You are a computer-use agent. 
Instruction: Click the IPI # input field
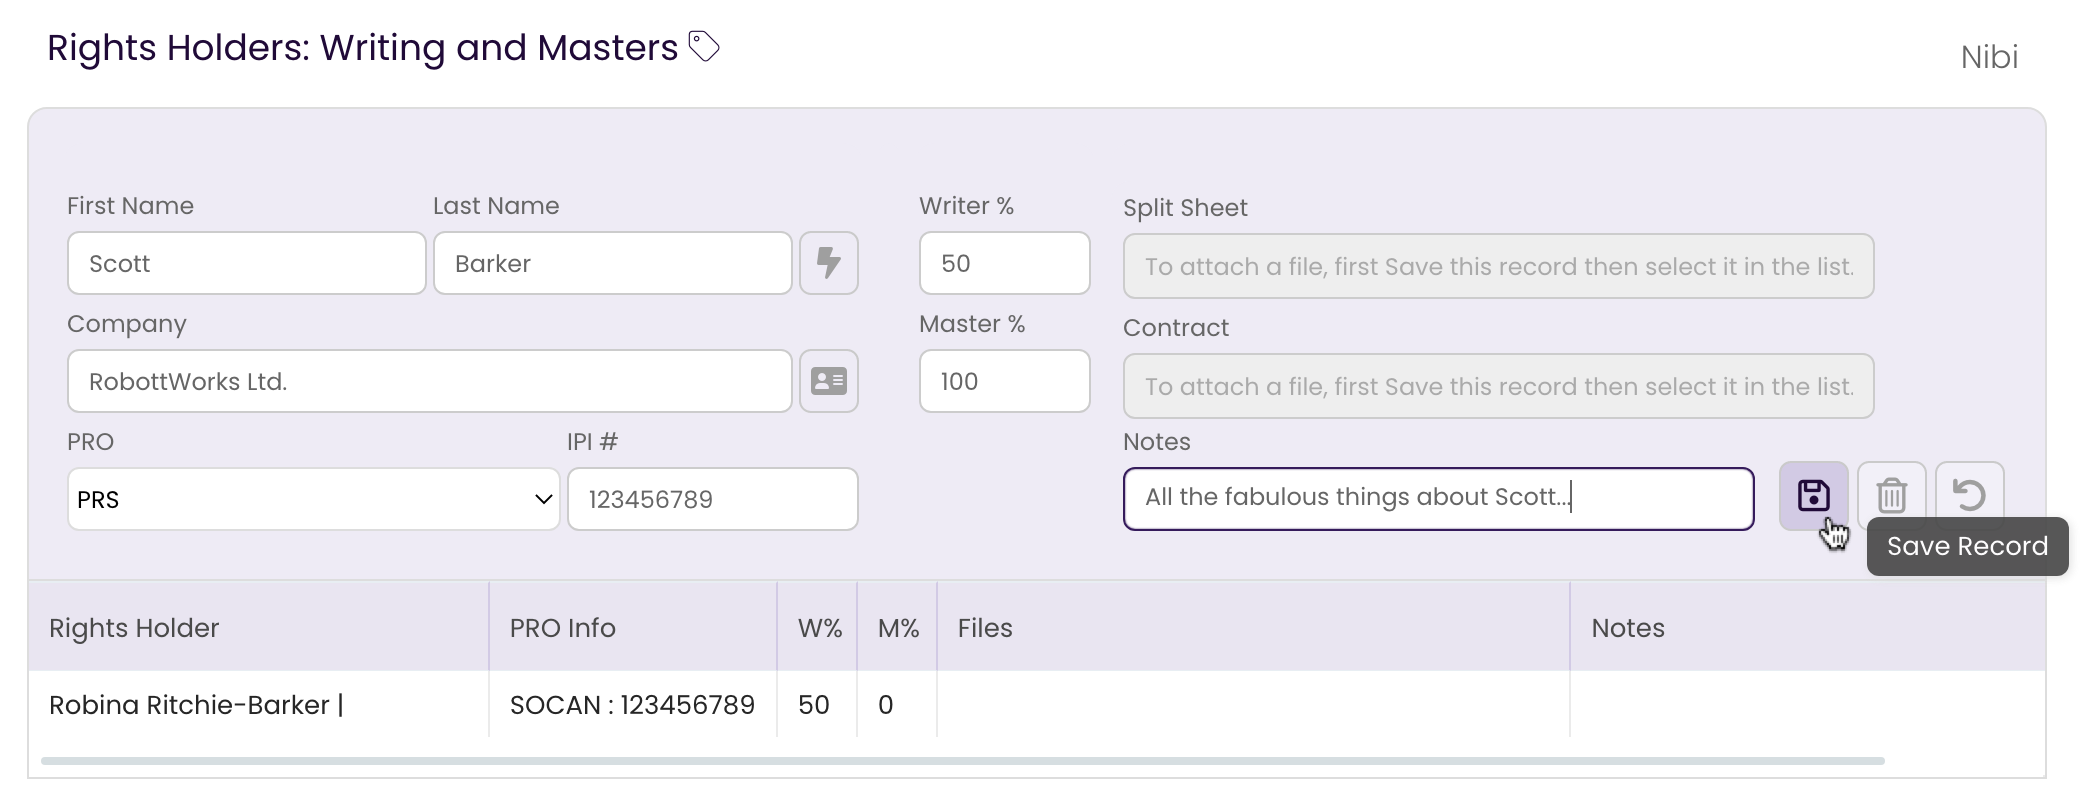713,499
